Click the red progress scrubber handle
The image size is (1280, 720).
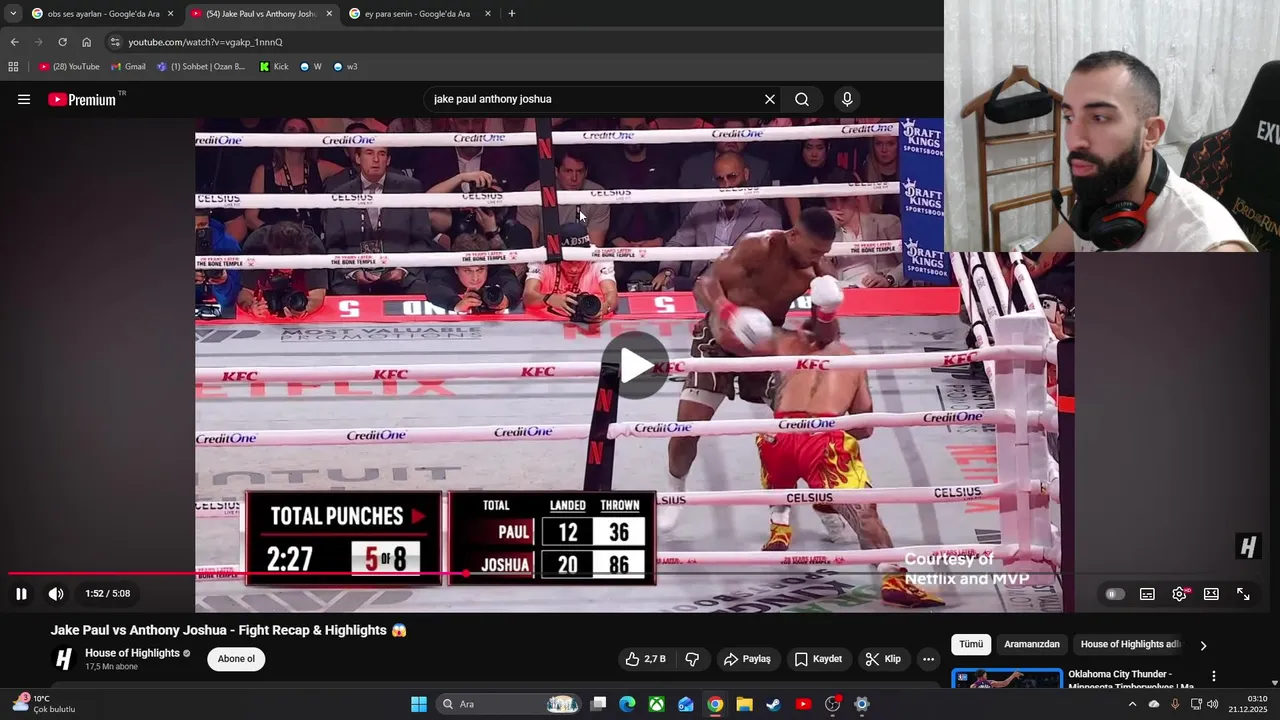tap(467, 573)
